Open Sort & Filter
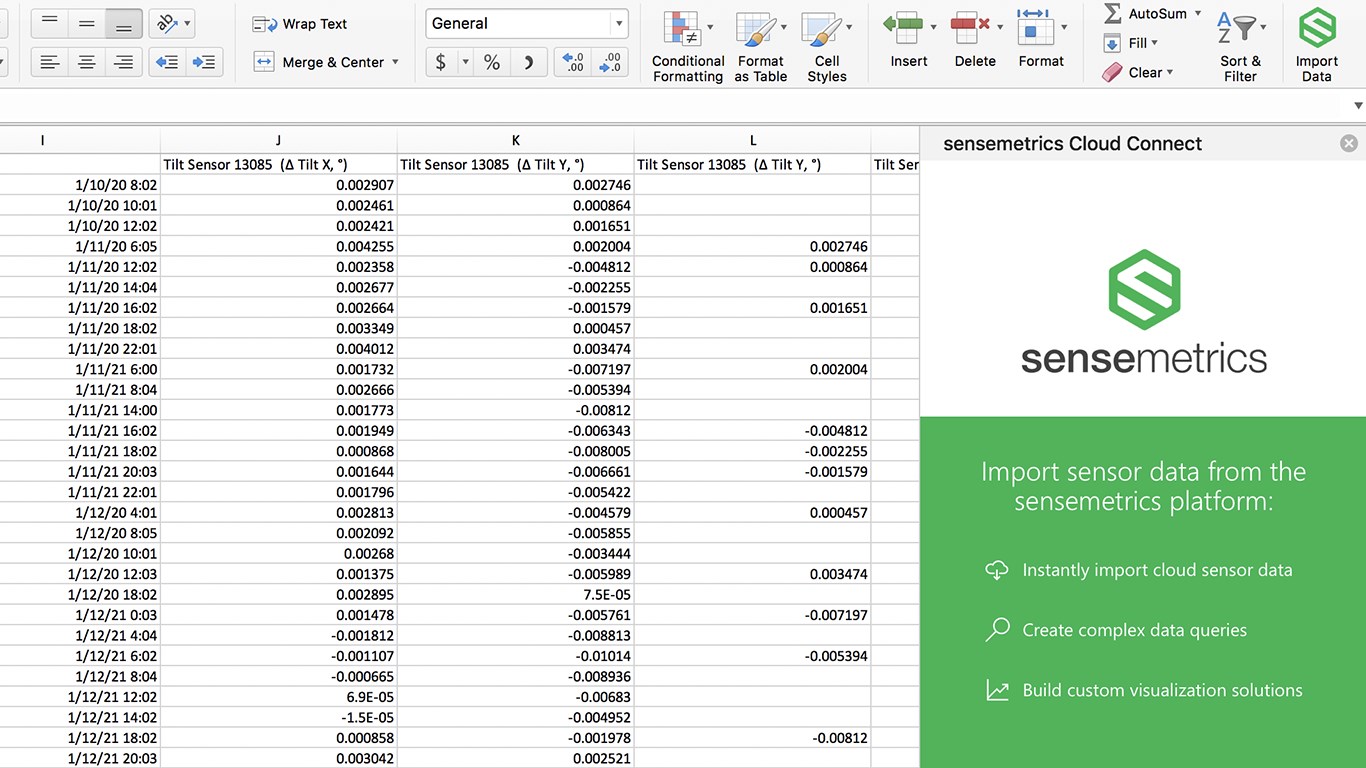Viewport: 1366px width, 768px height. (x=1240, y=47)
